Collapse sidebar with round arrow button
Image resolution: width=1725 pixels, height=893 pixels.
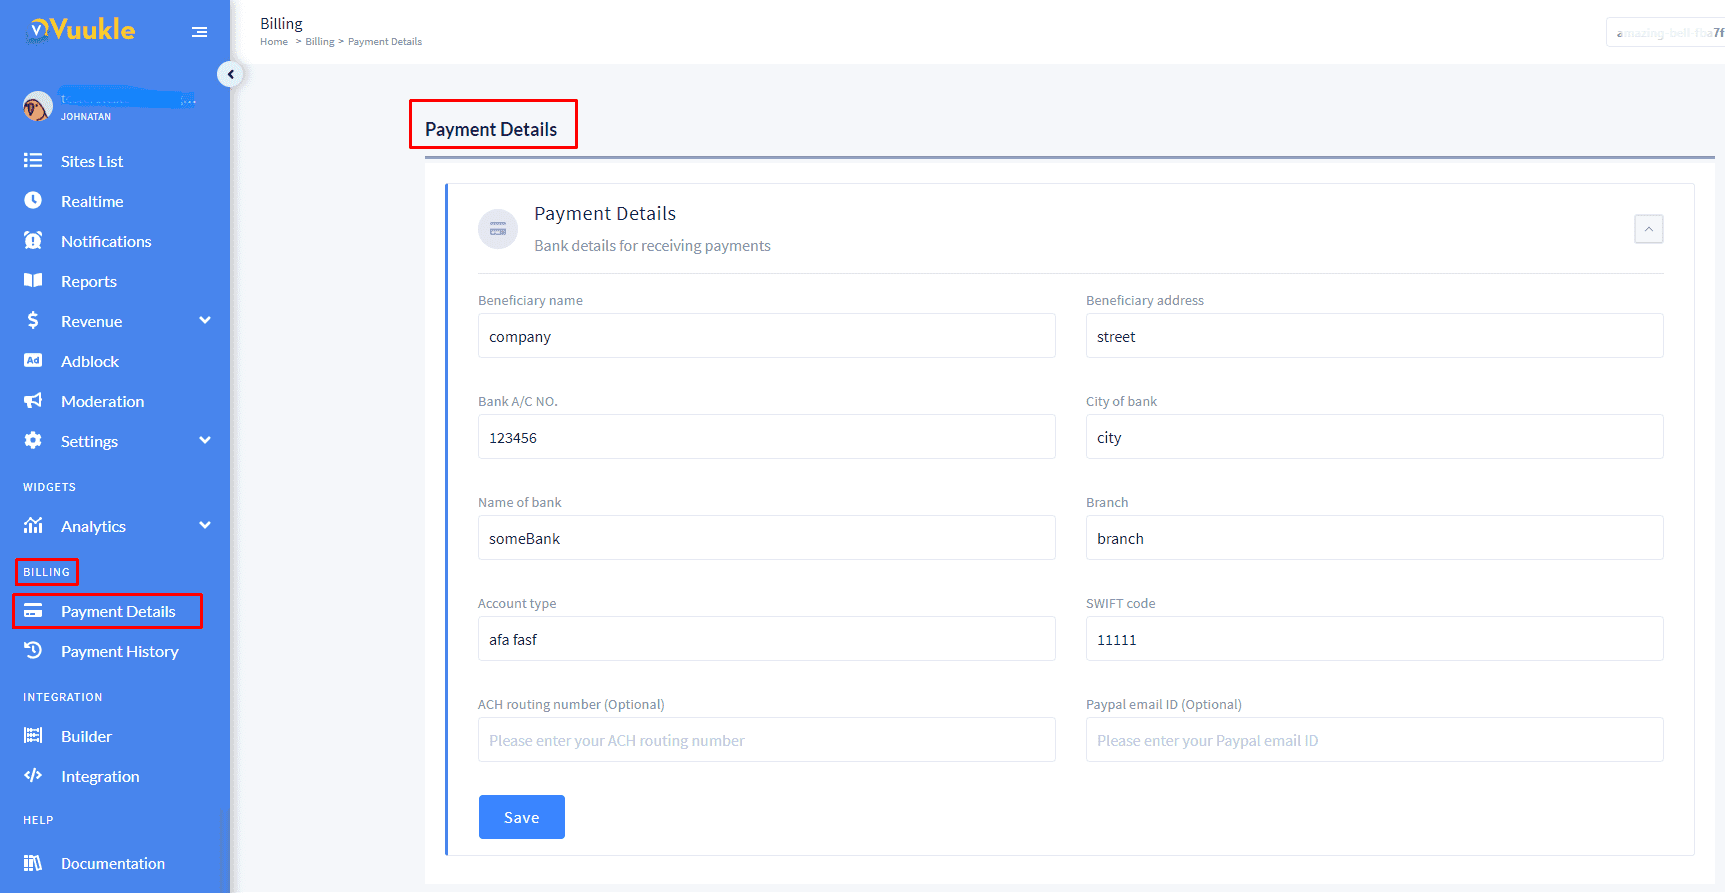[230, 74]
